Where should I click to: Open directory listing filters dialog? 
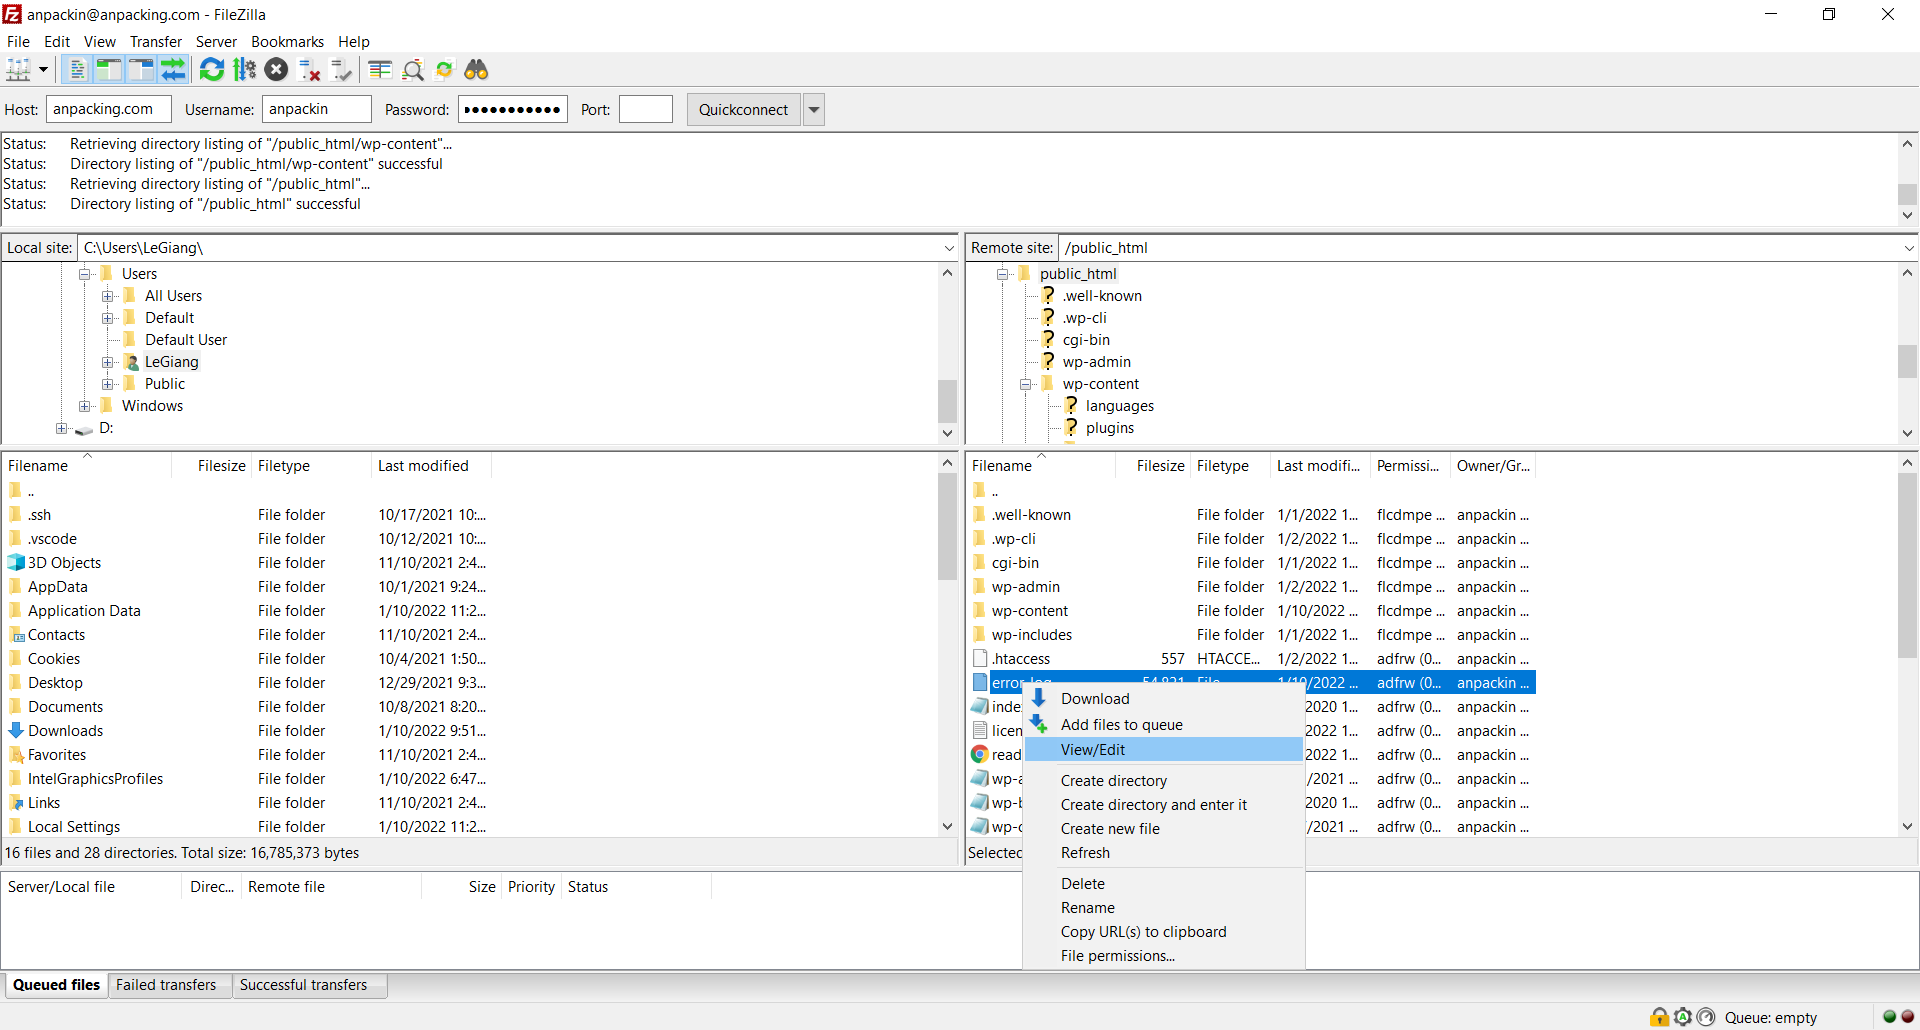(x=380, y=69)
